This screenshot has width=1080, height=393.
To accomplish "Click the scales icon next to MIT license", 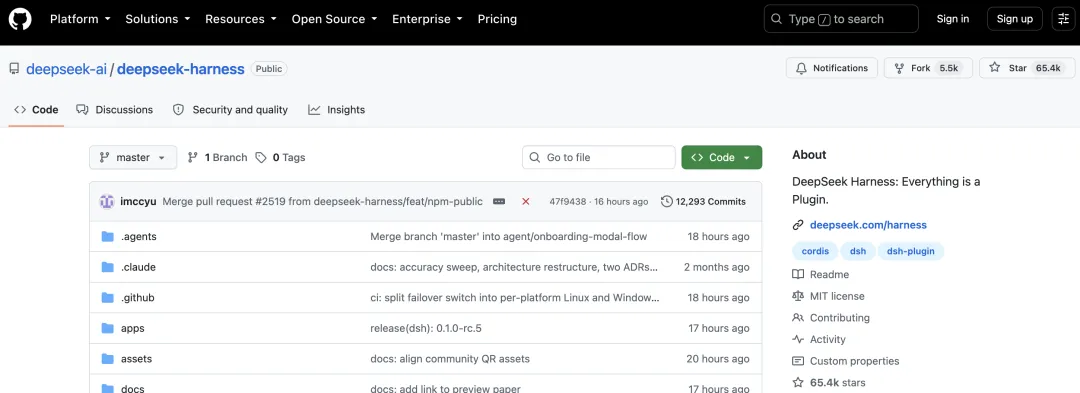I will (798, 296).
